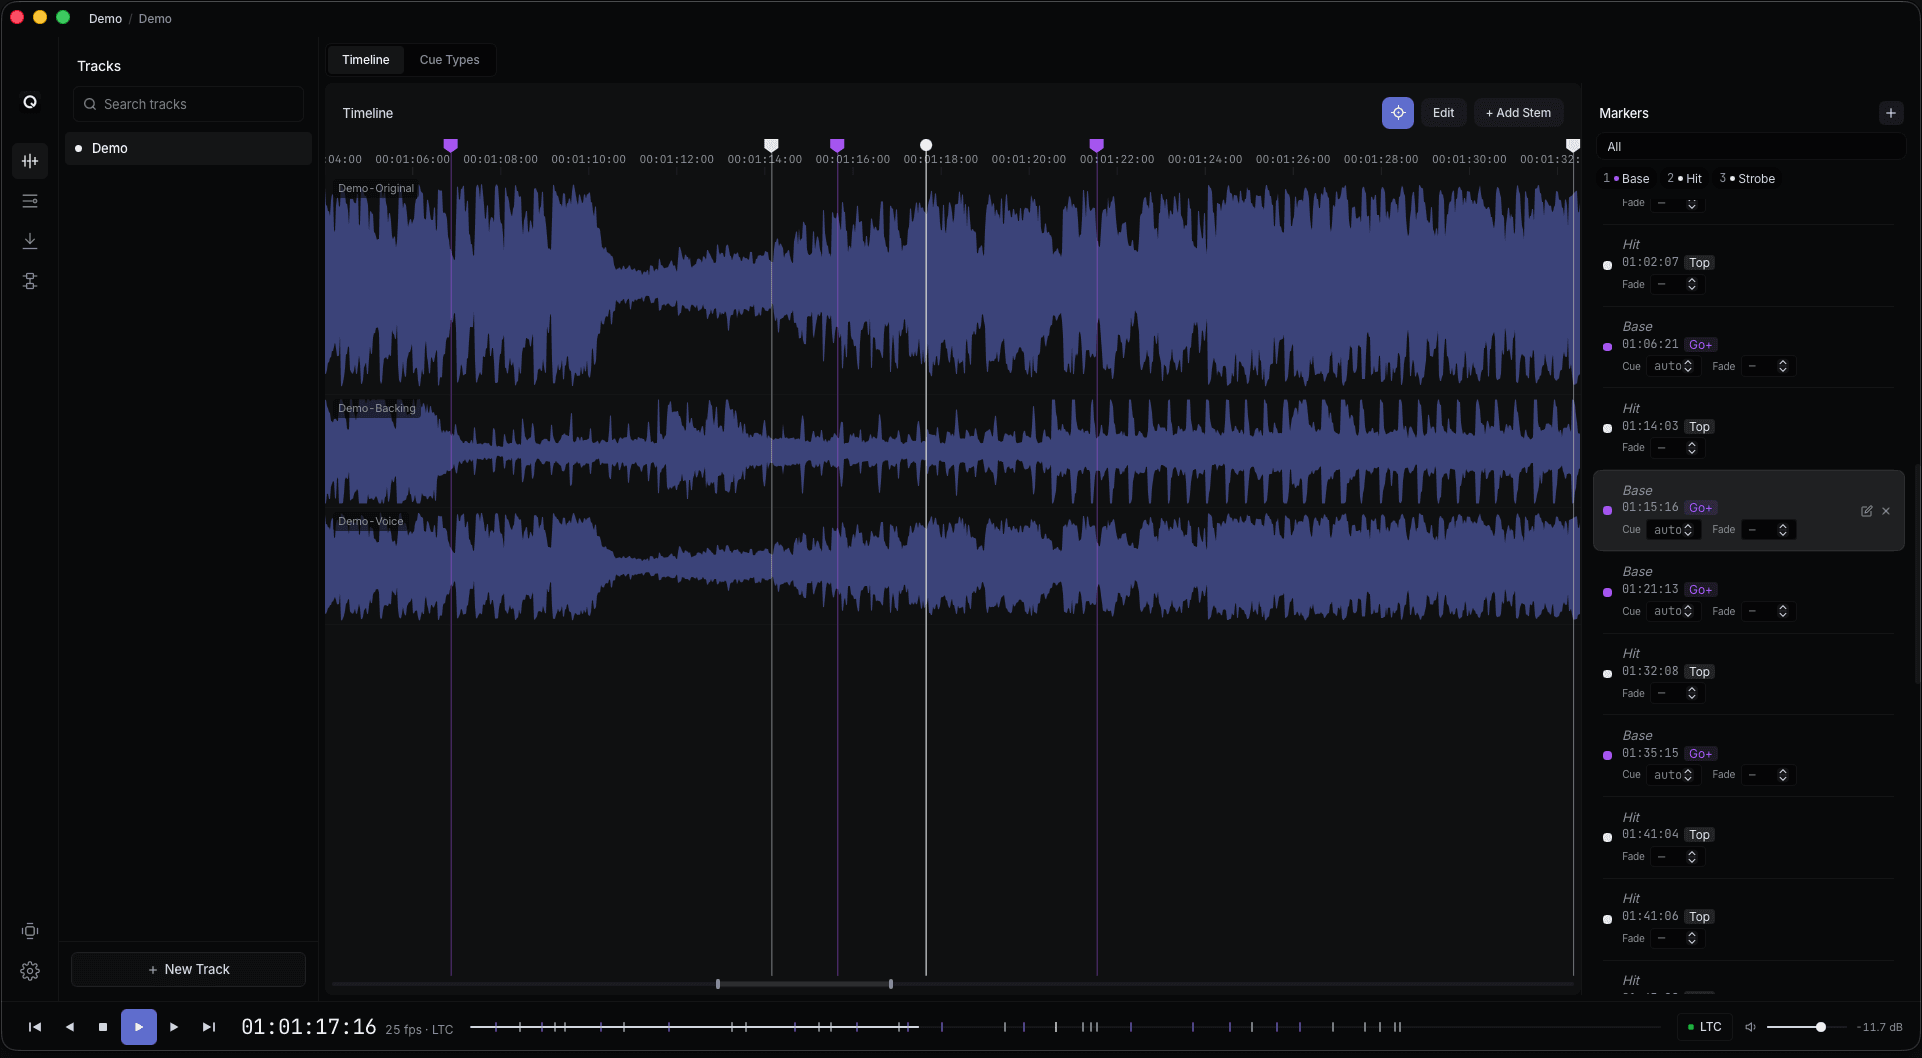1922x1058 pixels.
Task: Delete the selected 01:15:16 Base marker
Action: 1886,511
